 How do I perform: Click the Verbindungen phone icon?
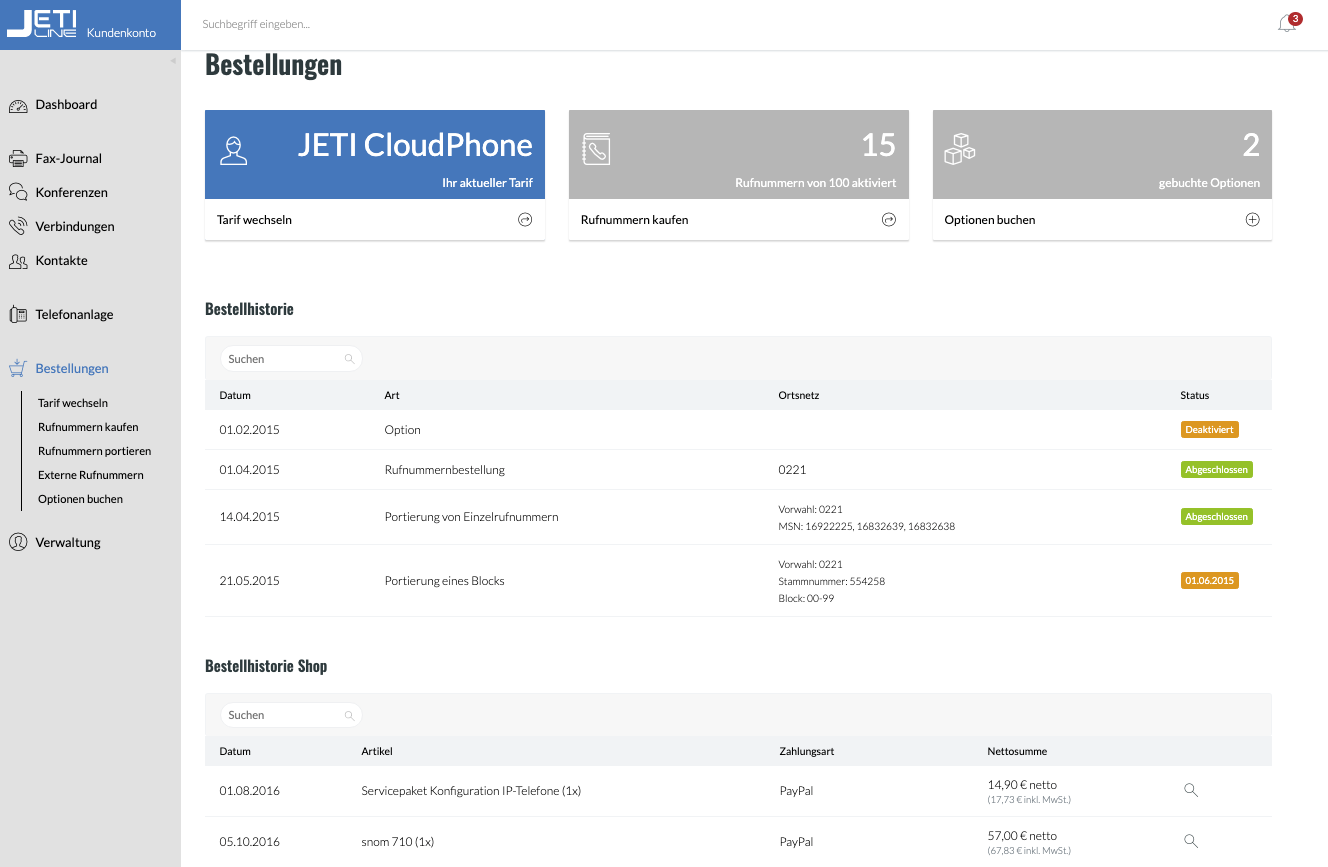click(x=18, y=226)
